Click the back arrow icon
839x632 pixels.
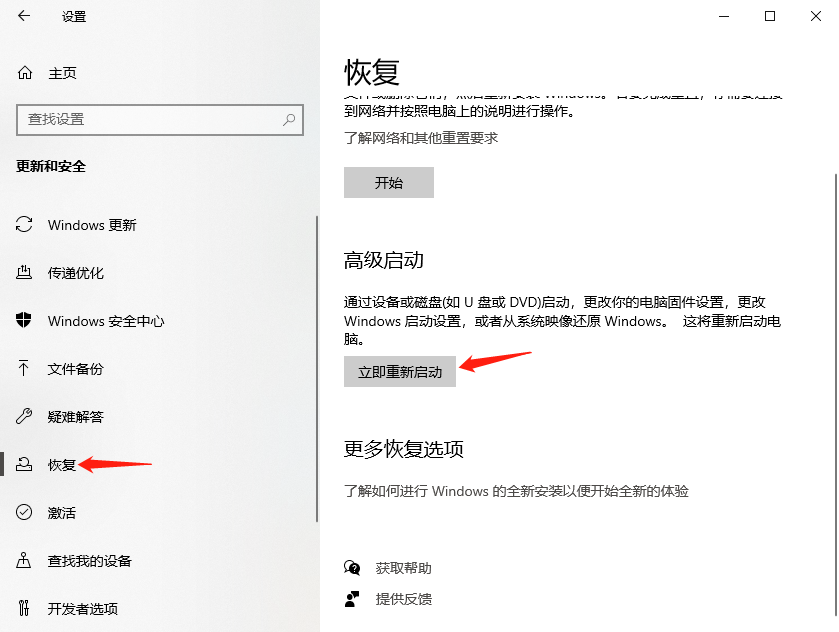pyautogui.click(x=21, y=16)
